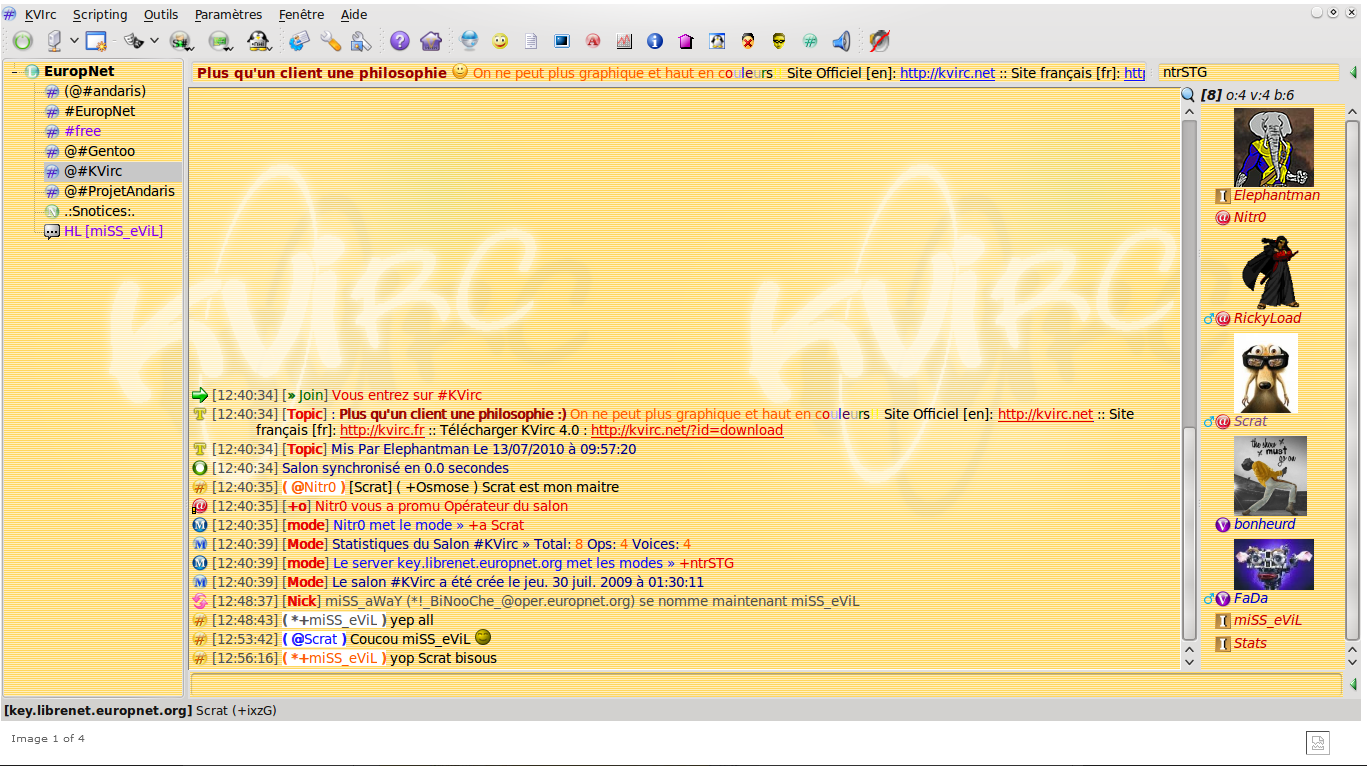1367x766 pixels.
Task: Open dropdown arrow beside theater masks icon
Action: pyautogui.click(x=154, y=41)
